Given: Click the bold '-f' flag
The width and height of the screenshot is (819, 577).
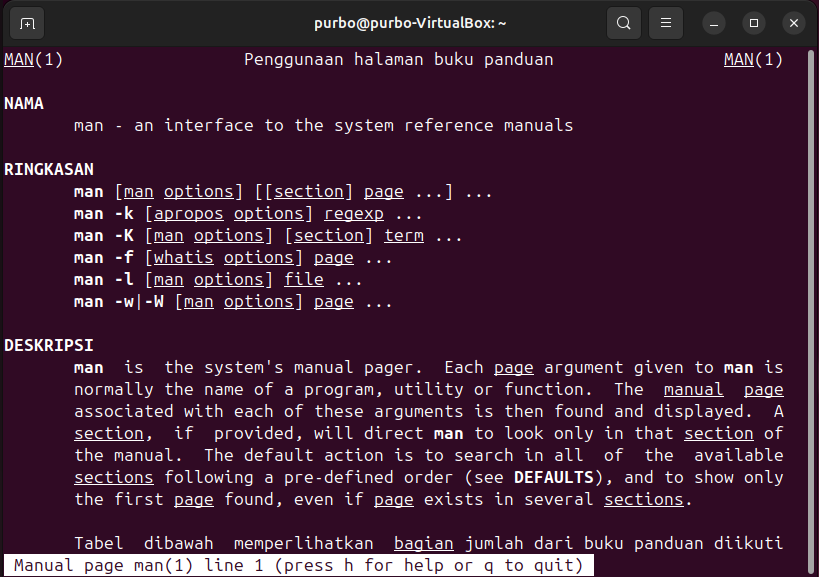Looking at the screenshot, I should coord(124,257).
